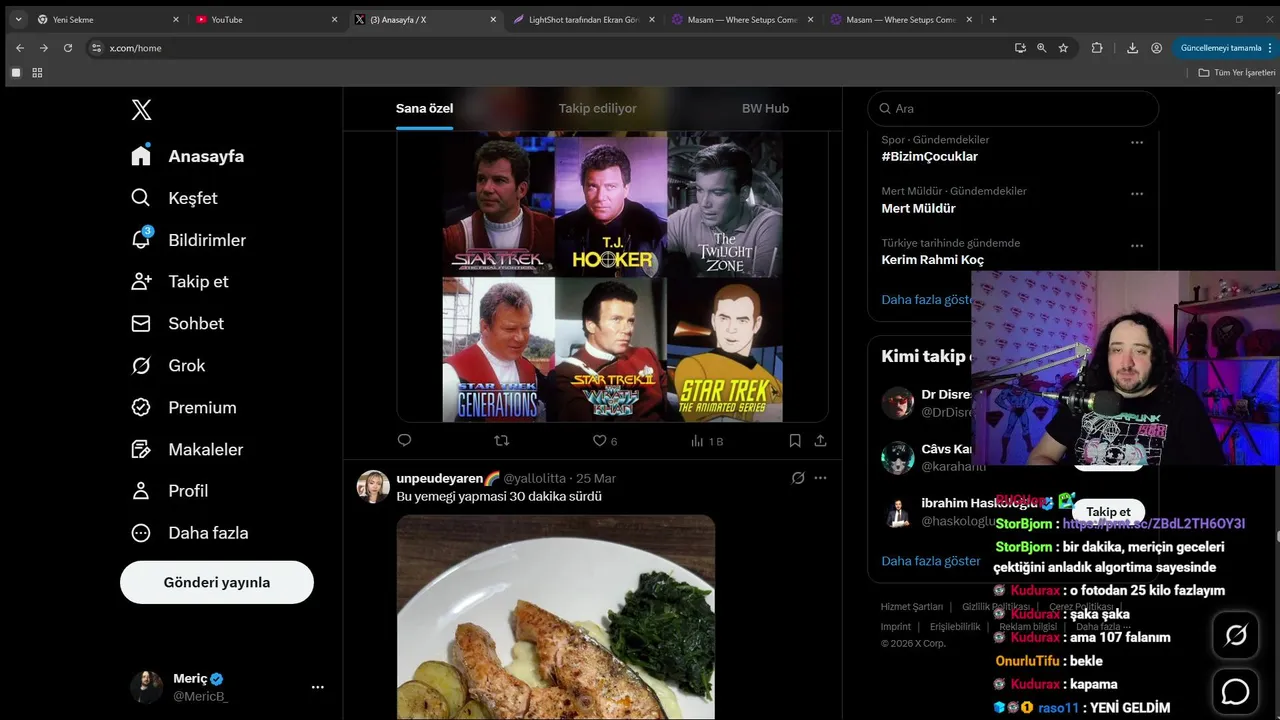Open Chrome extensions puzzle icon
This screenshot has width=1280, height=720.
[x=1097, y=48]
